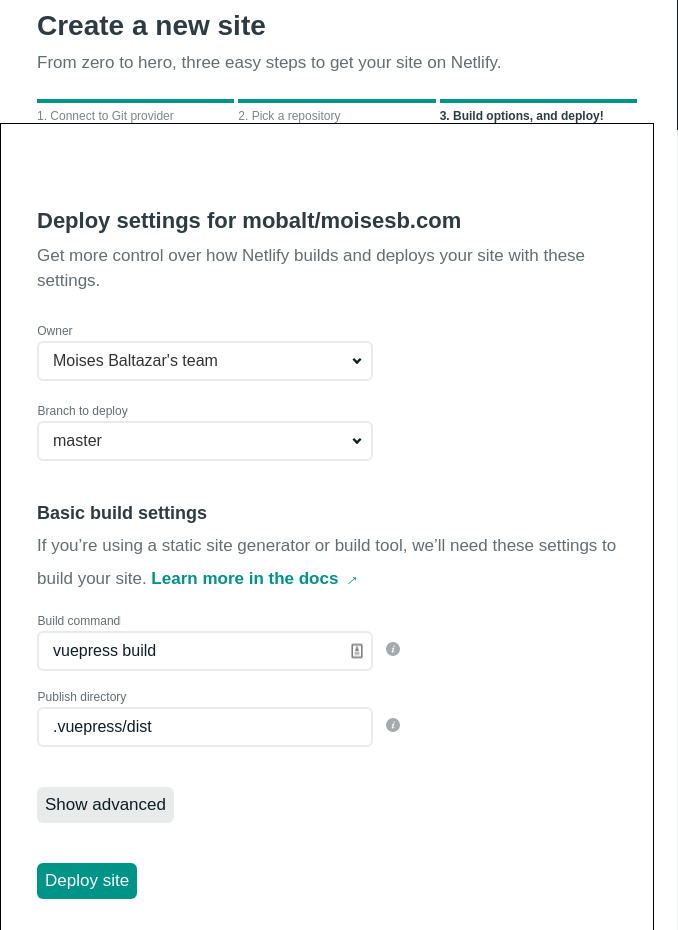Click the Show advanced button
Screen dimensions: 678x930
point(106,805)
